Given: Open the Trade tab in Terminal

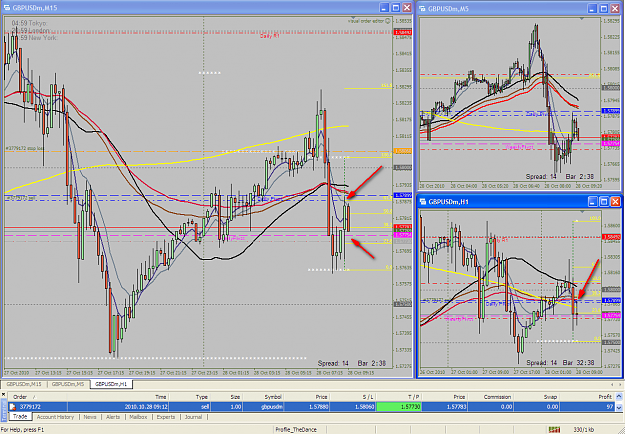Looking at the screenshot, I should click(x=20, y=417).
